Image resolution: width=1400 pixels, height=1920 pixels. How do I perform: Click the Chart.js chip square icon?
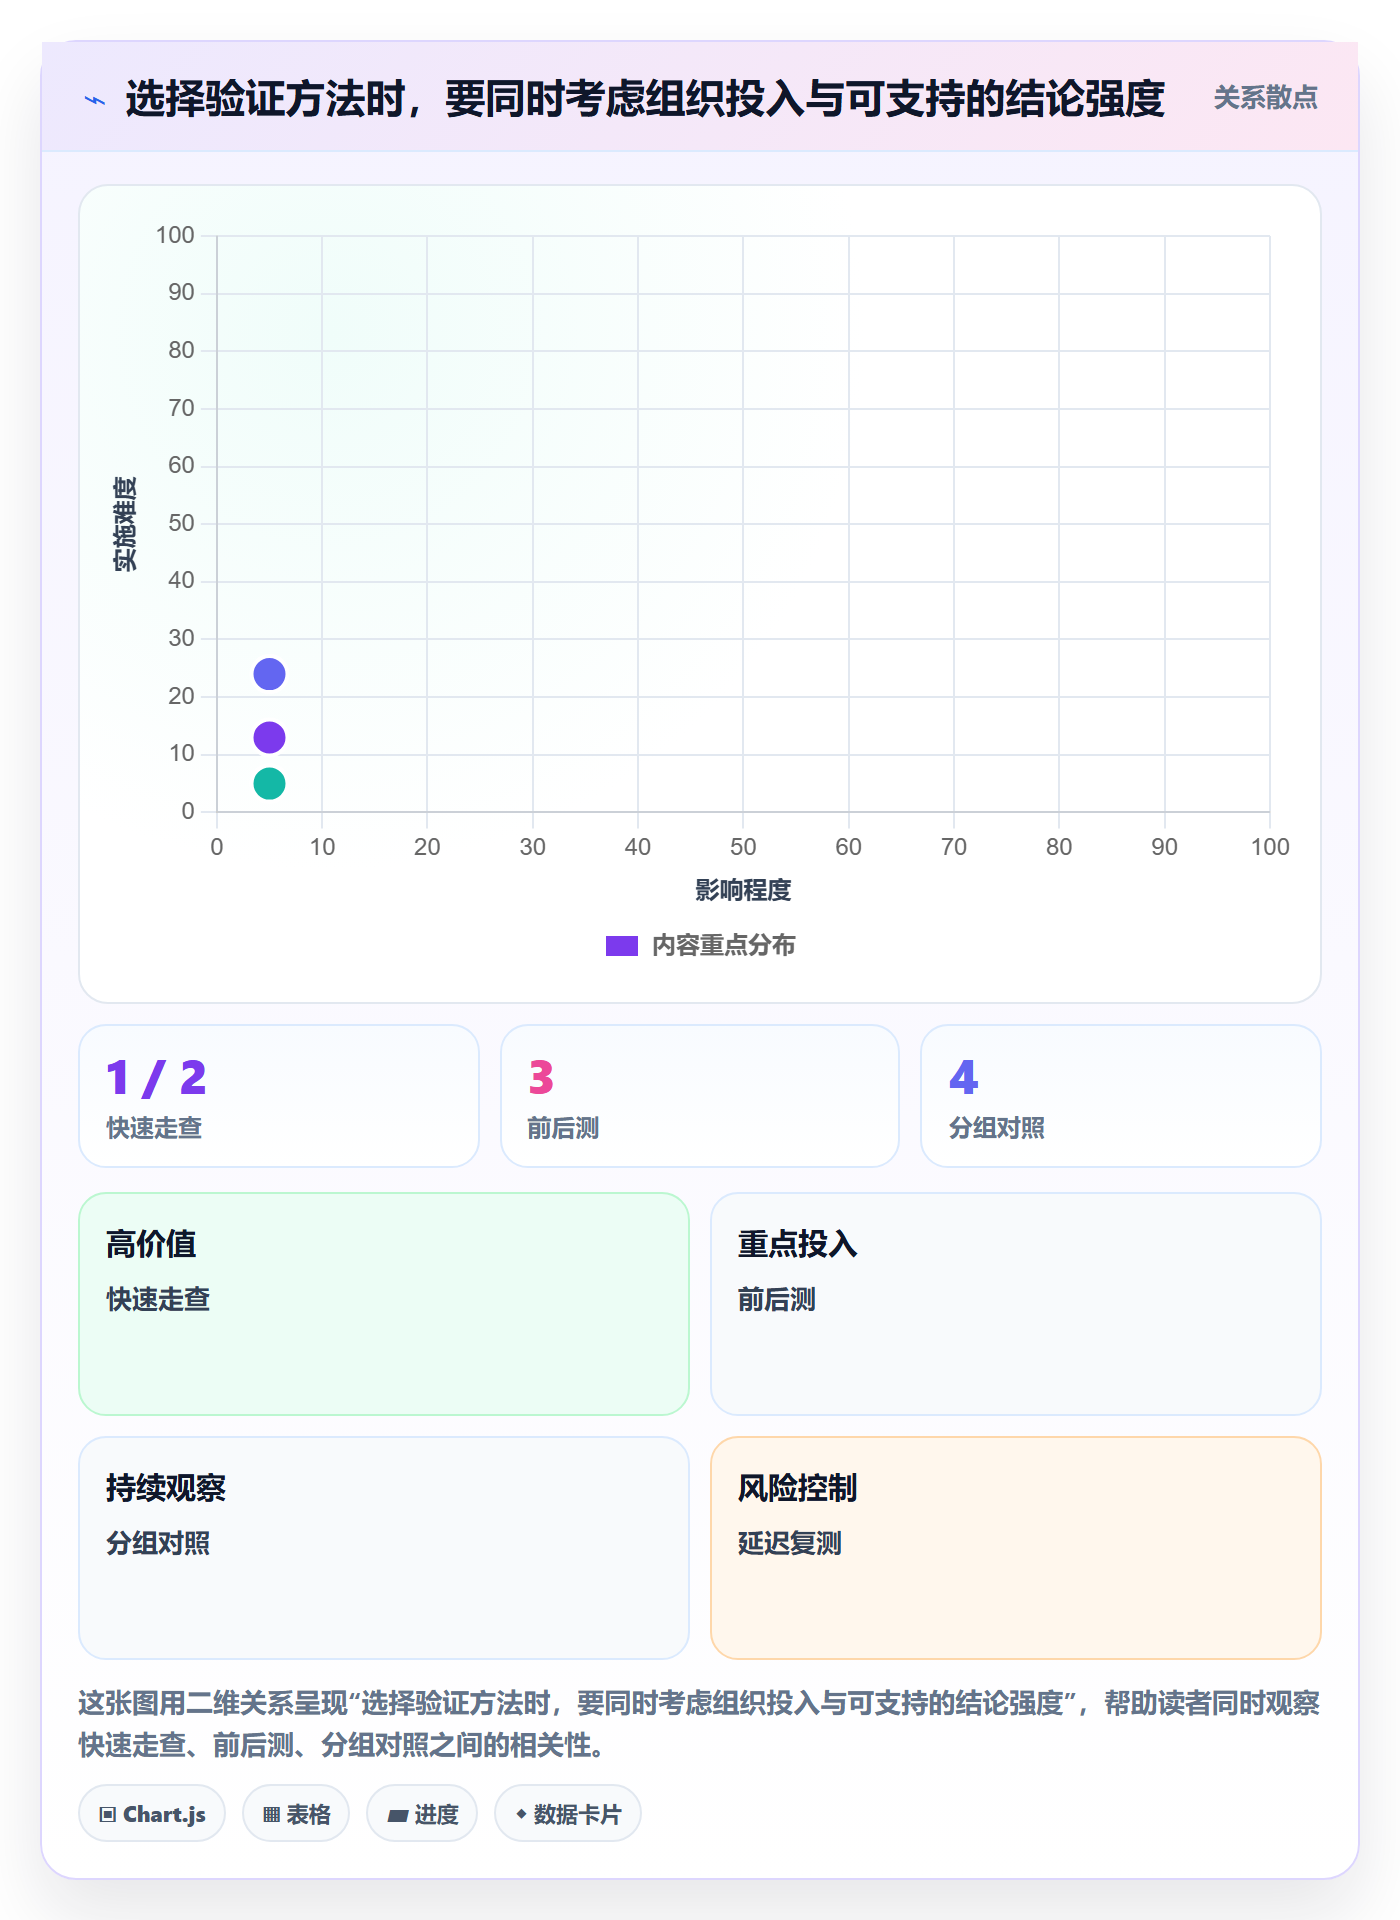(x=108, y=1815)
